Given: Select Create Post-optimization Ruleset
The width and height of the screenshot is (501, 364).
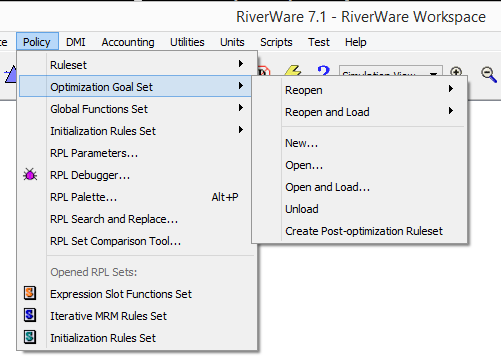Looking at the screenshot, I should tap(359, 231).
